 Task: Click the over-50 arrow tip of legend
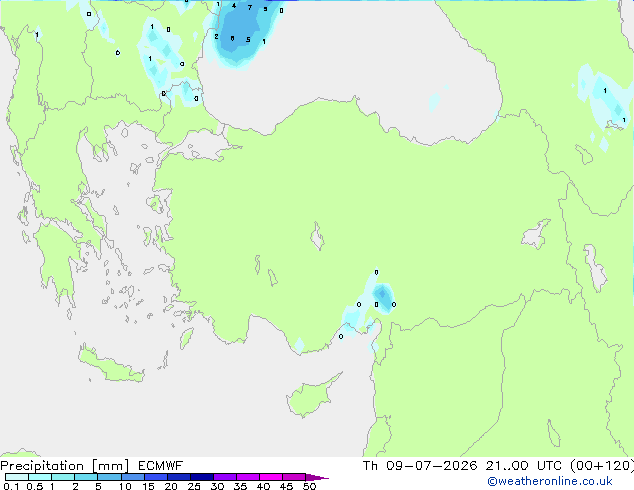[317, 477]
